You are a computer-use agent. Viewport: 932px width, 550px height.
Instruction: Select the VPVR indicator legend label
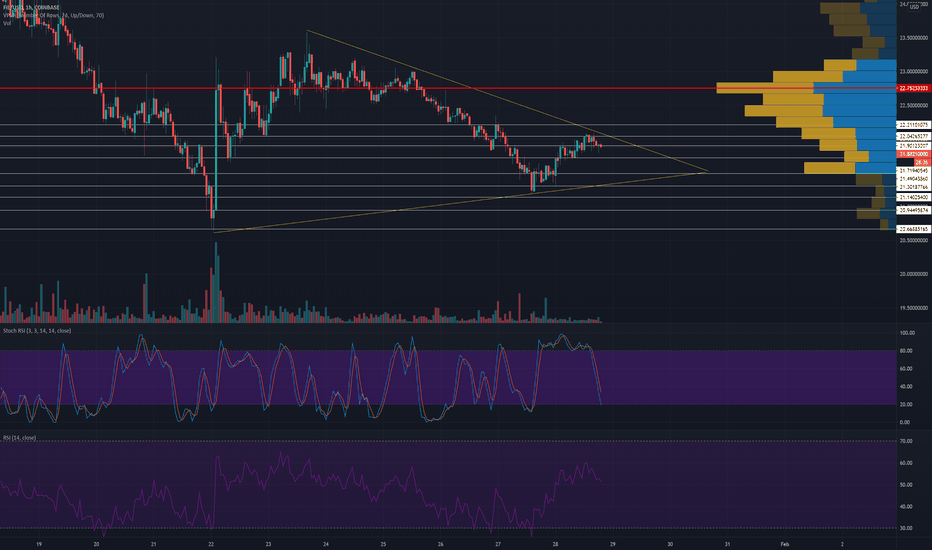tap(53, 15)
